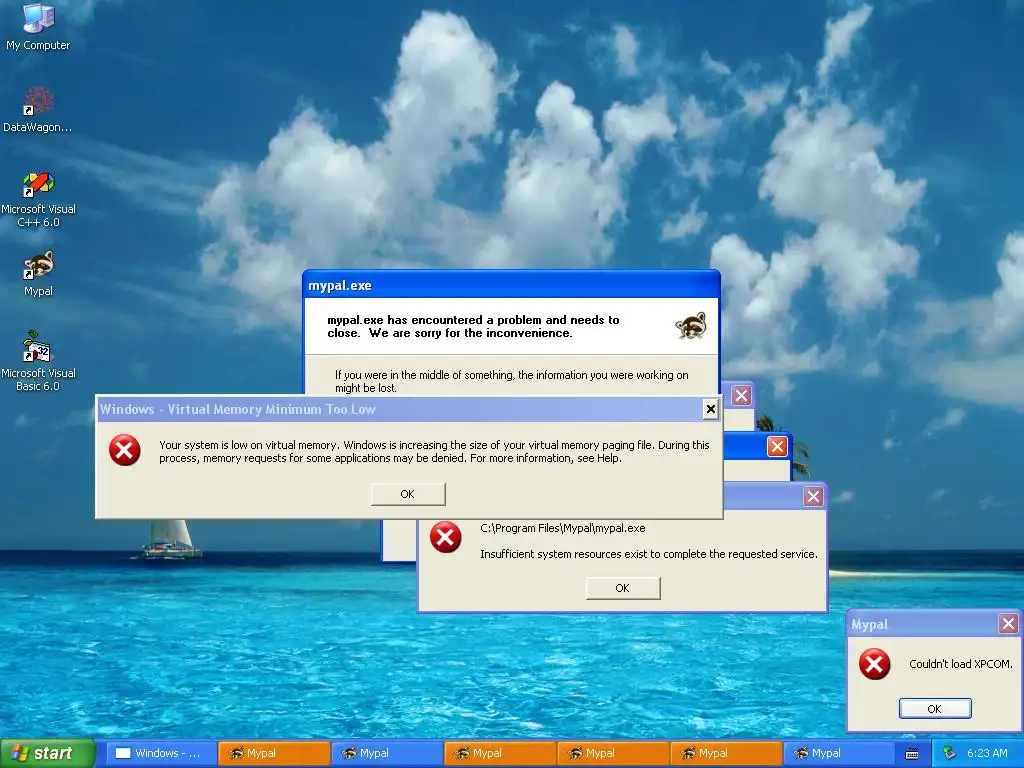Select the Microsoft Visual Basic 6.0 shortcut
The image size is (1024, 768).
click(x=38, y=361)
